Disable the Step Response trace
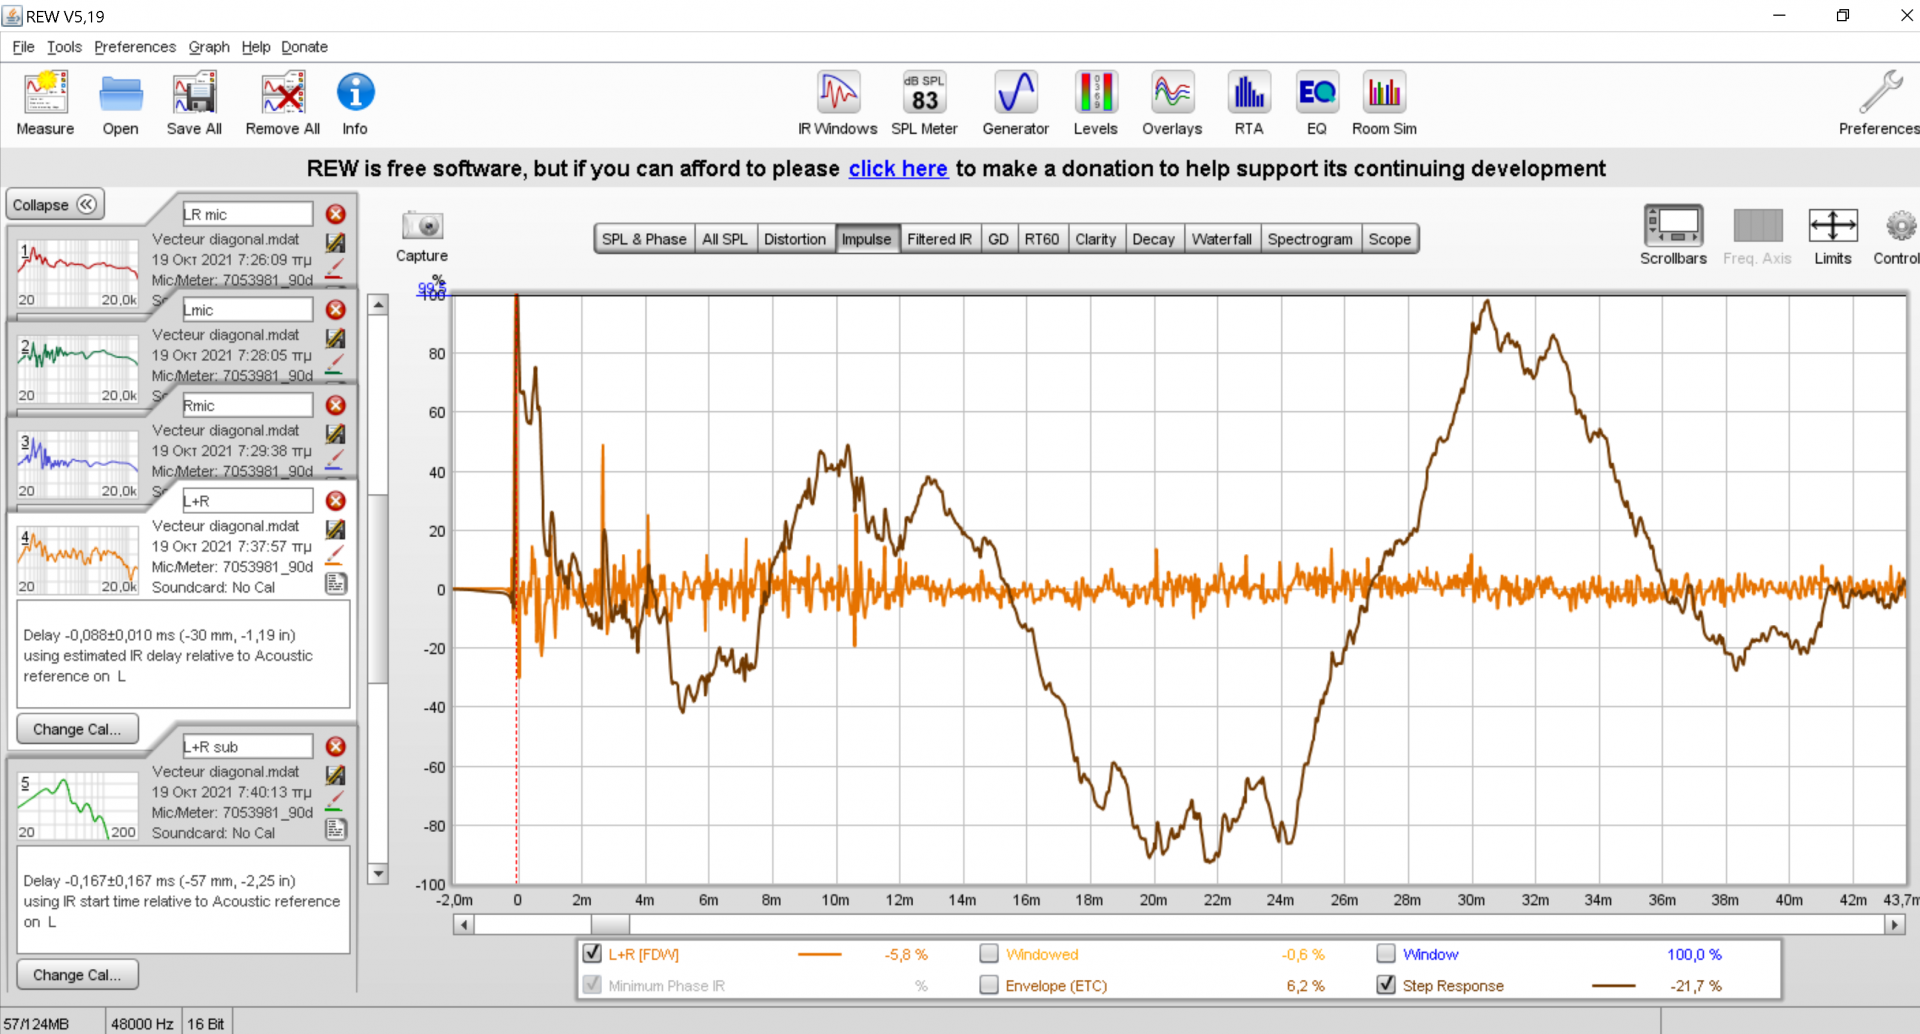This screenshot has width=1920, height=1034. (1386, 985)
